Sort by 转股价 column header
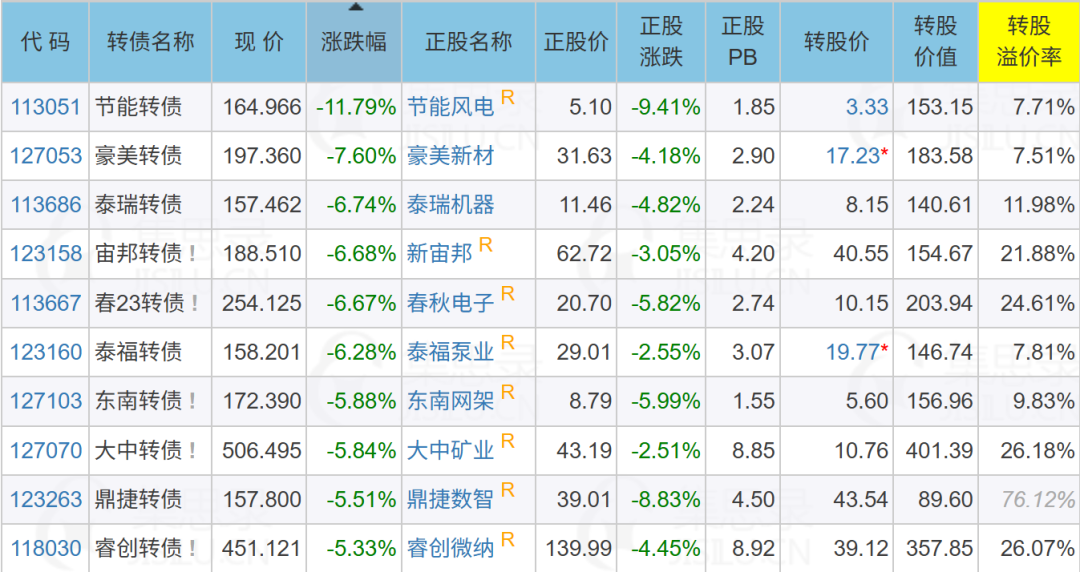 tap(836, 42)
